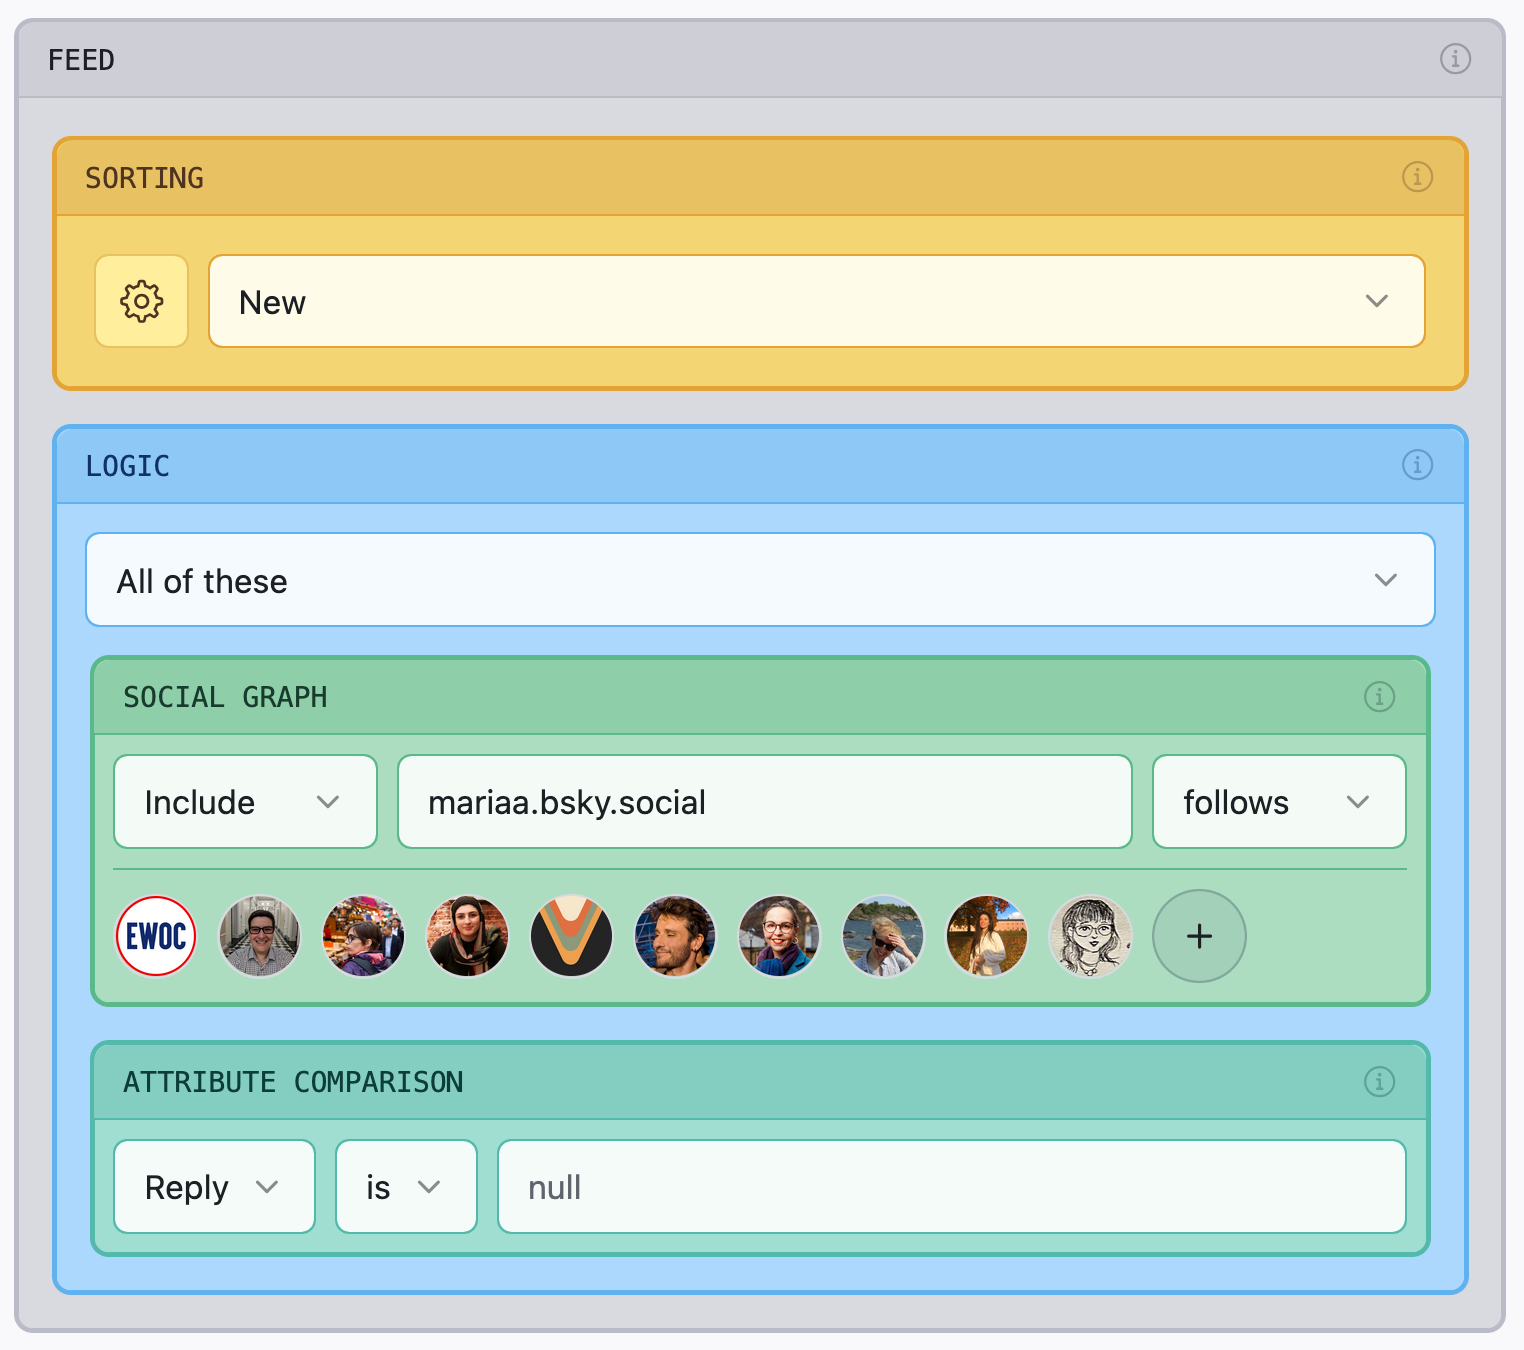1524x1350 pixels.
Task: Click the Feed info icon
Action: 1455,59
